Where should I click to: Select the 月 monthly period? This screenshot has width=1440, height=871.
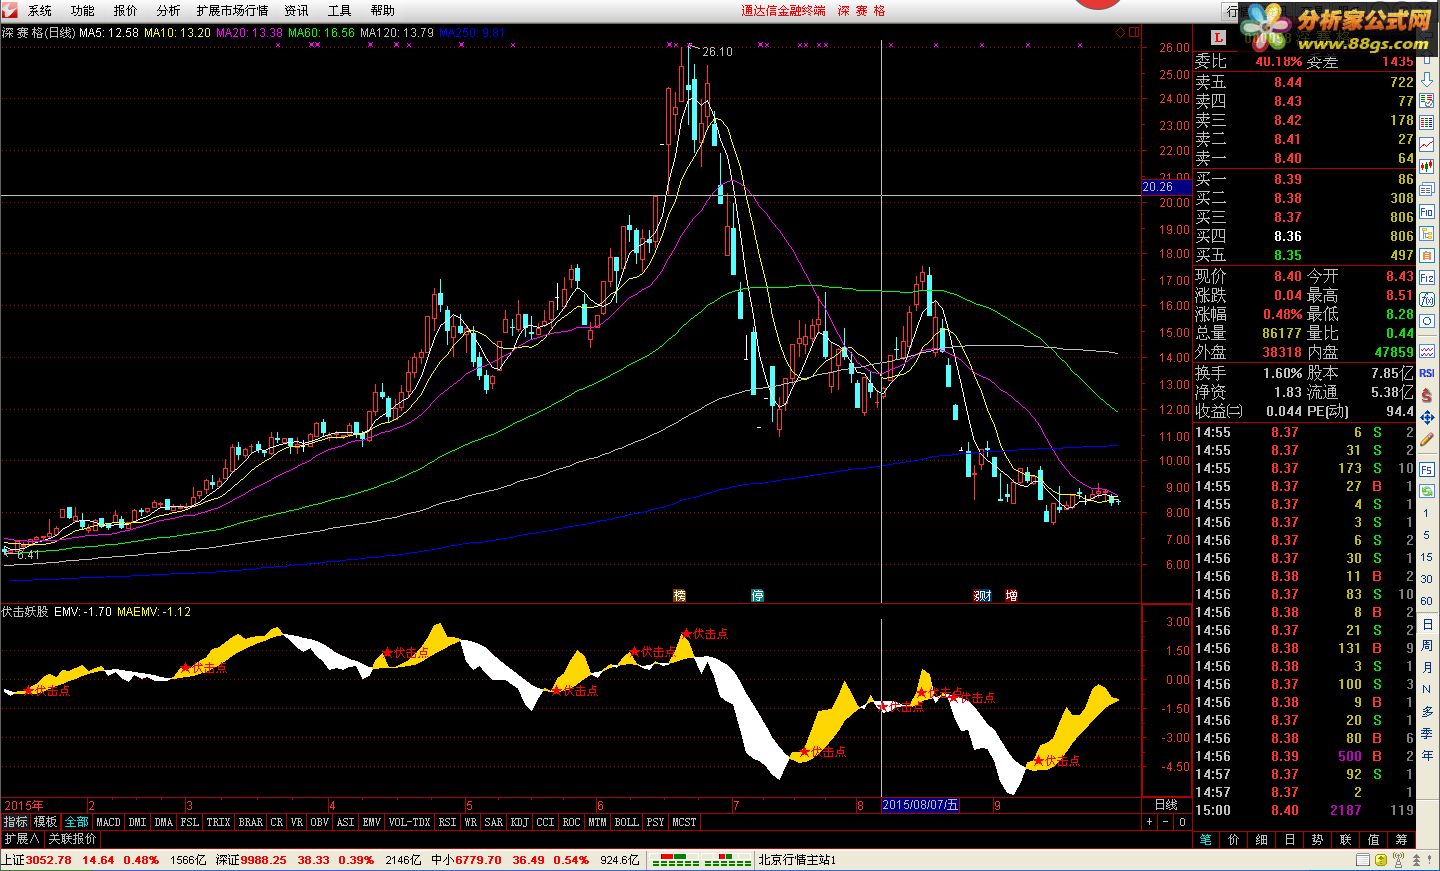[x=1427, y=667]
